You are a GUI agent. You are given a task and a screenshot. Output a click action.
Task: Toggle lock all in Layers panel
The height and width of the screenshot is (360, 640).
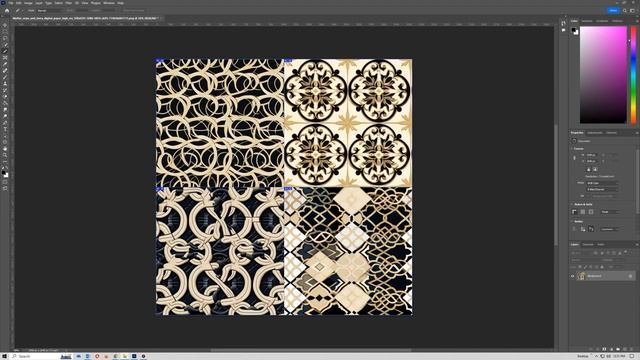602,267
